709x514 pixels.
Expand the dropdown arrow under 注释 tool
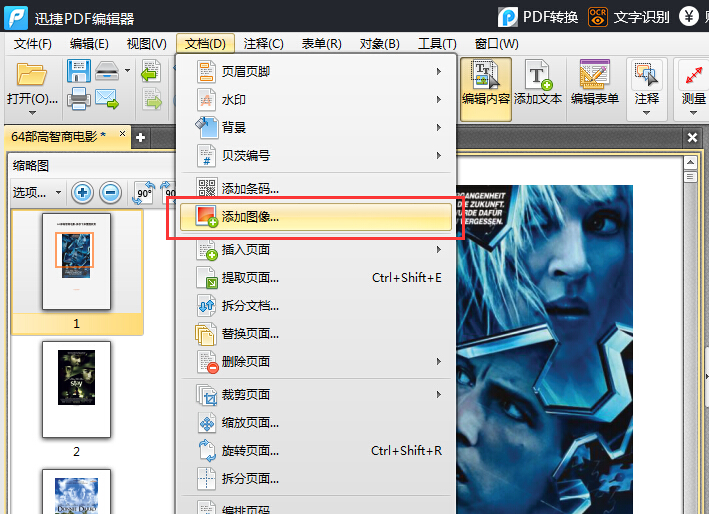pos(646,113)
